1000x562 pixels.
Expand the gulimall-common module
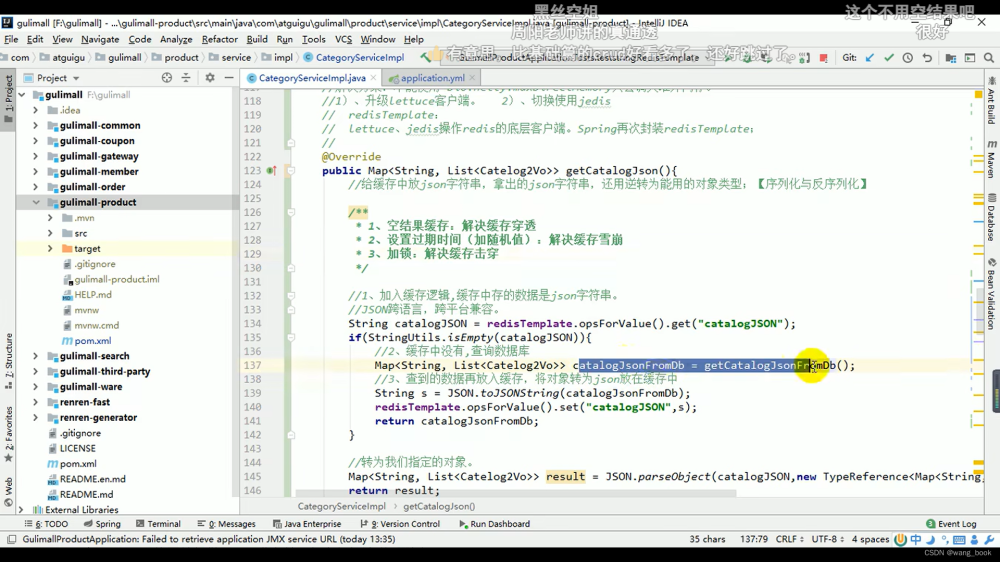[x=36, y=126]
